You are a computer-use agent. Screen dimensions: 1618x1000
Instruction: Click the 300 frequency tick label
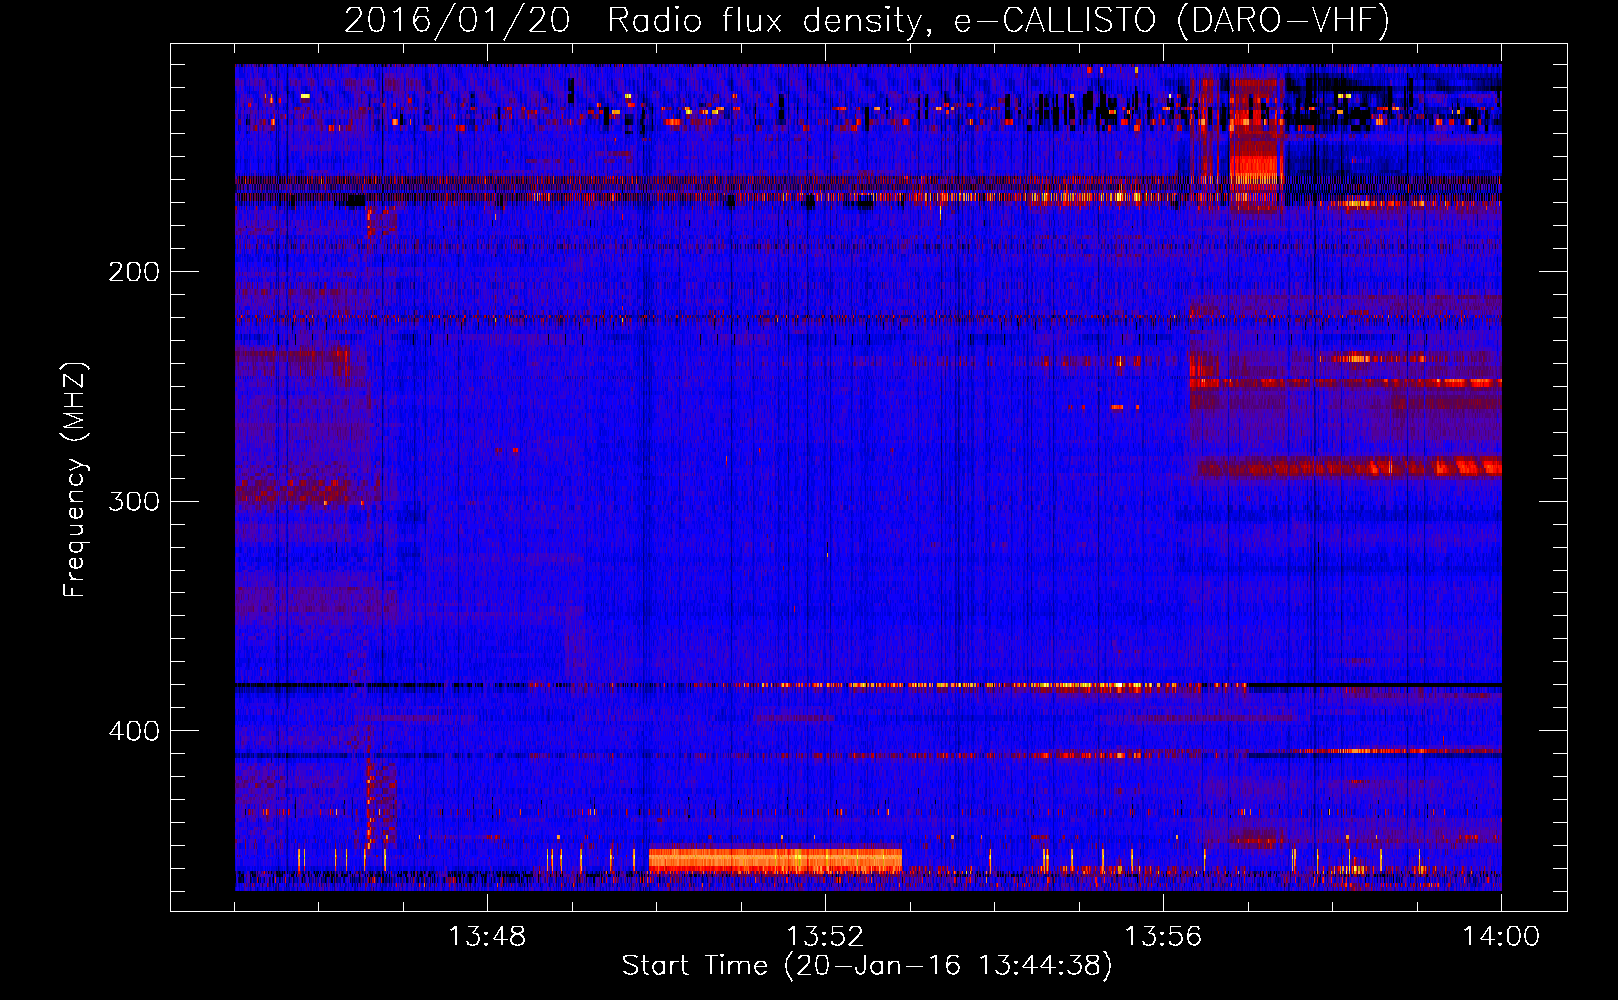click(134, 501)
